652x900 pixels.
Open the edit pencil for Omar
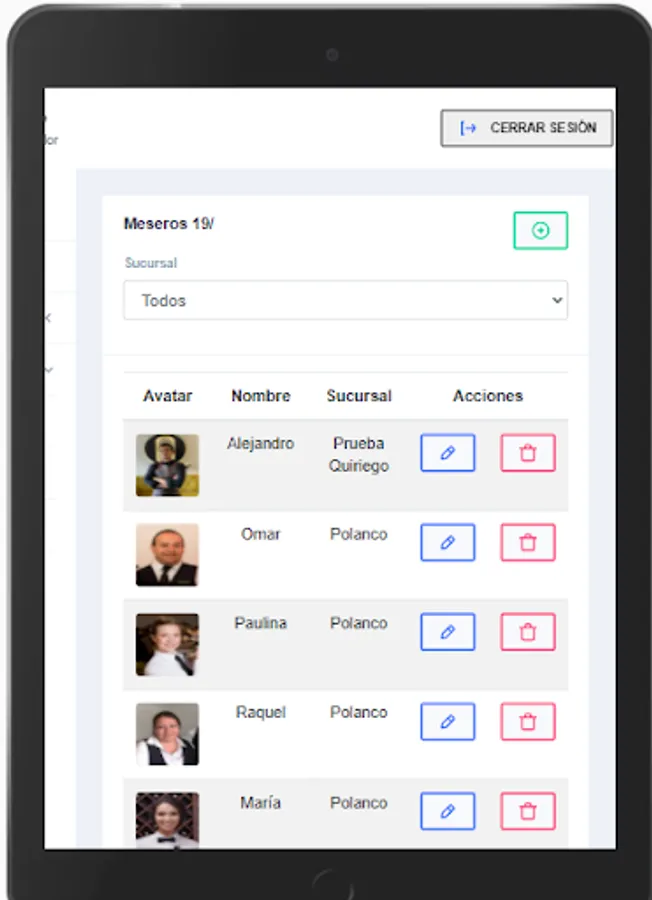[448, 542]
